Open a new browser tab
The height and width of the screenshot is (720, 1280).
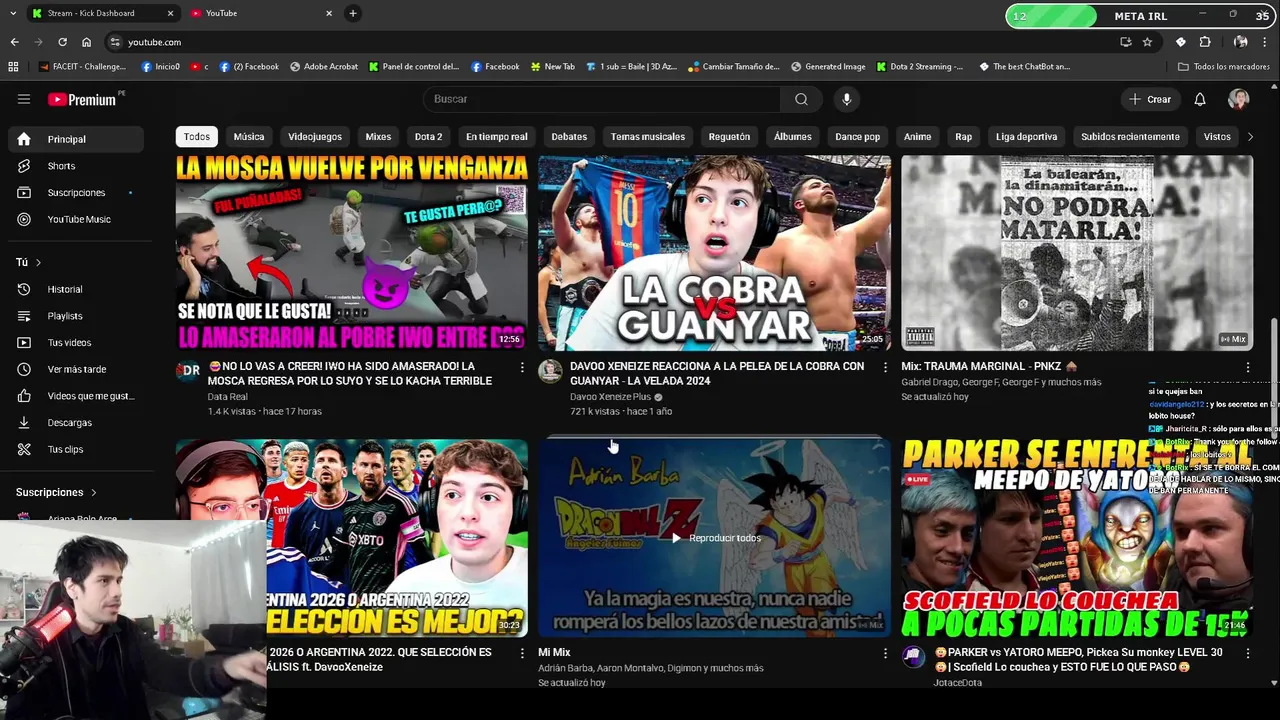click(x=352, y=13)
